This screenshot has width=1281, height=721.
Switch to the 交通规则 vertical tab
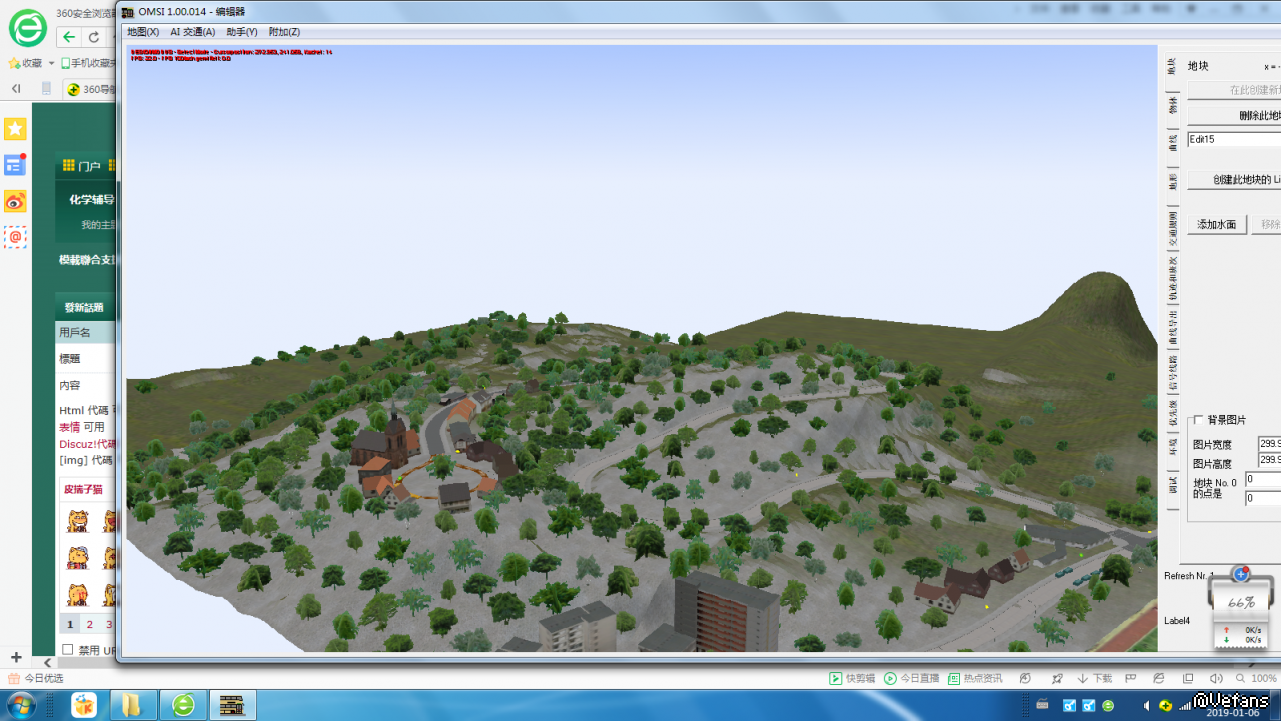(x=1173, y=228)
